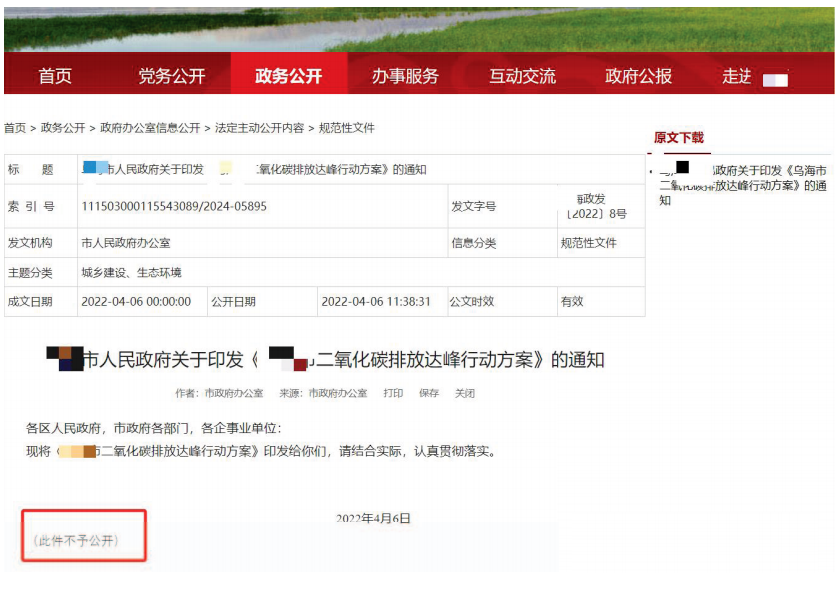Select the highlighted 政务公开 nav tab
Screen dimensions: 839x602
[288, 77]
